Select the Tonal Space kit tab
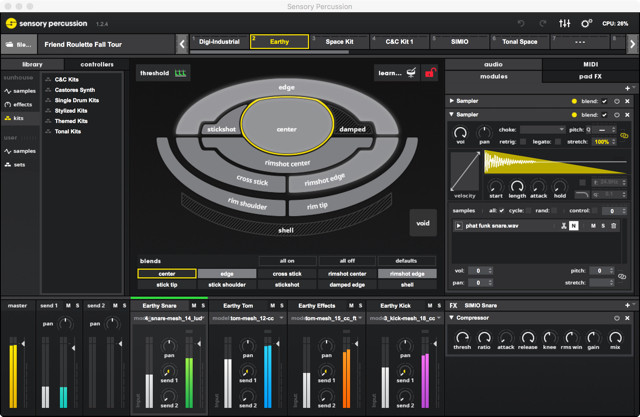Image resolution: width=640 pixels, height=417 pixels. (x=520, y=42)
